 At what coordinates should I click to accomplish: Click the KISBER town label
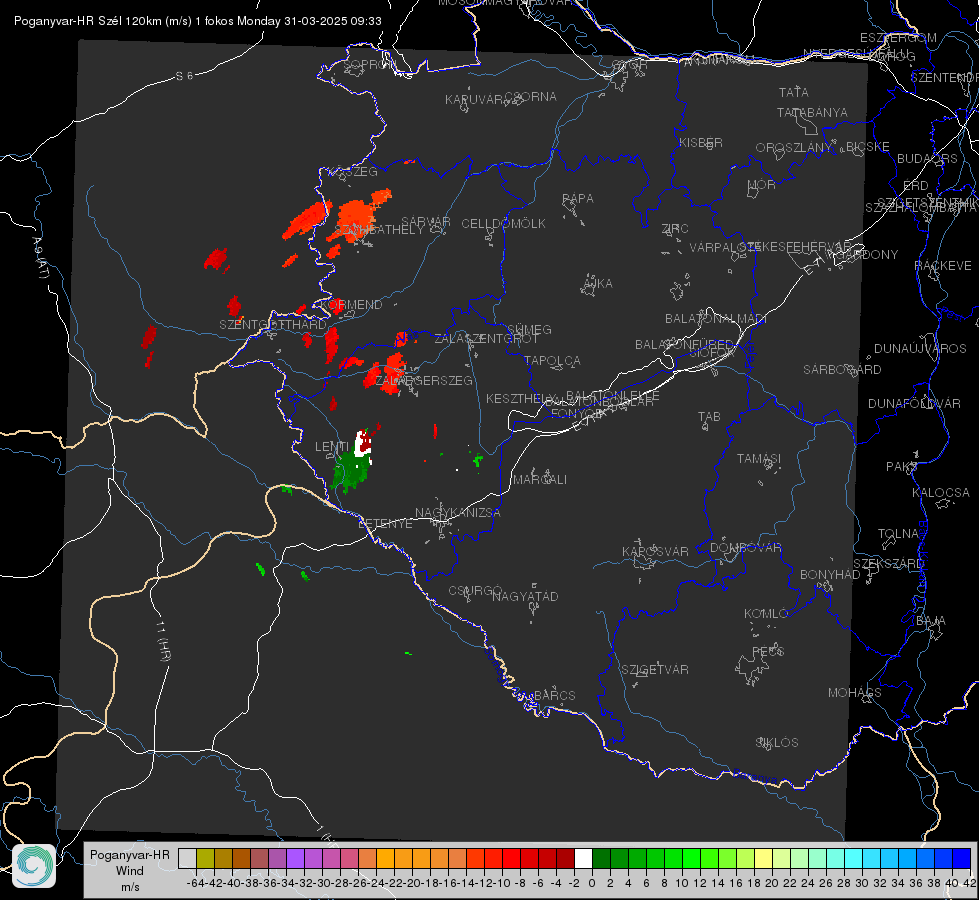(701, 142)
